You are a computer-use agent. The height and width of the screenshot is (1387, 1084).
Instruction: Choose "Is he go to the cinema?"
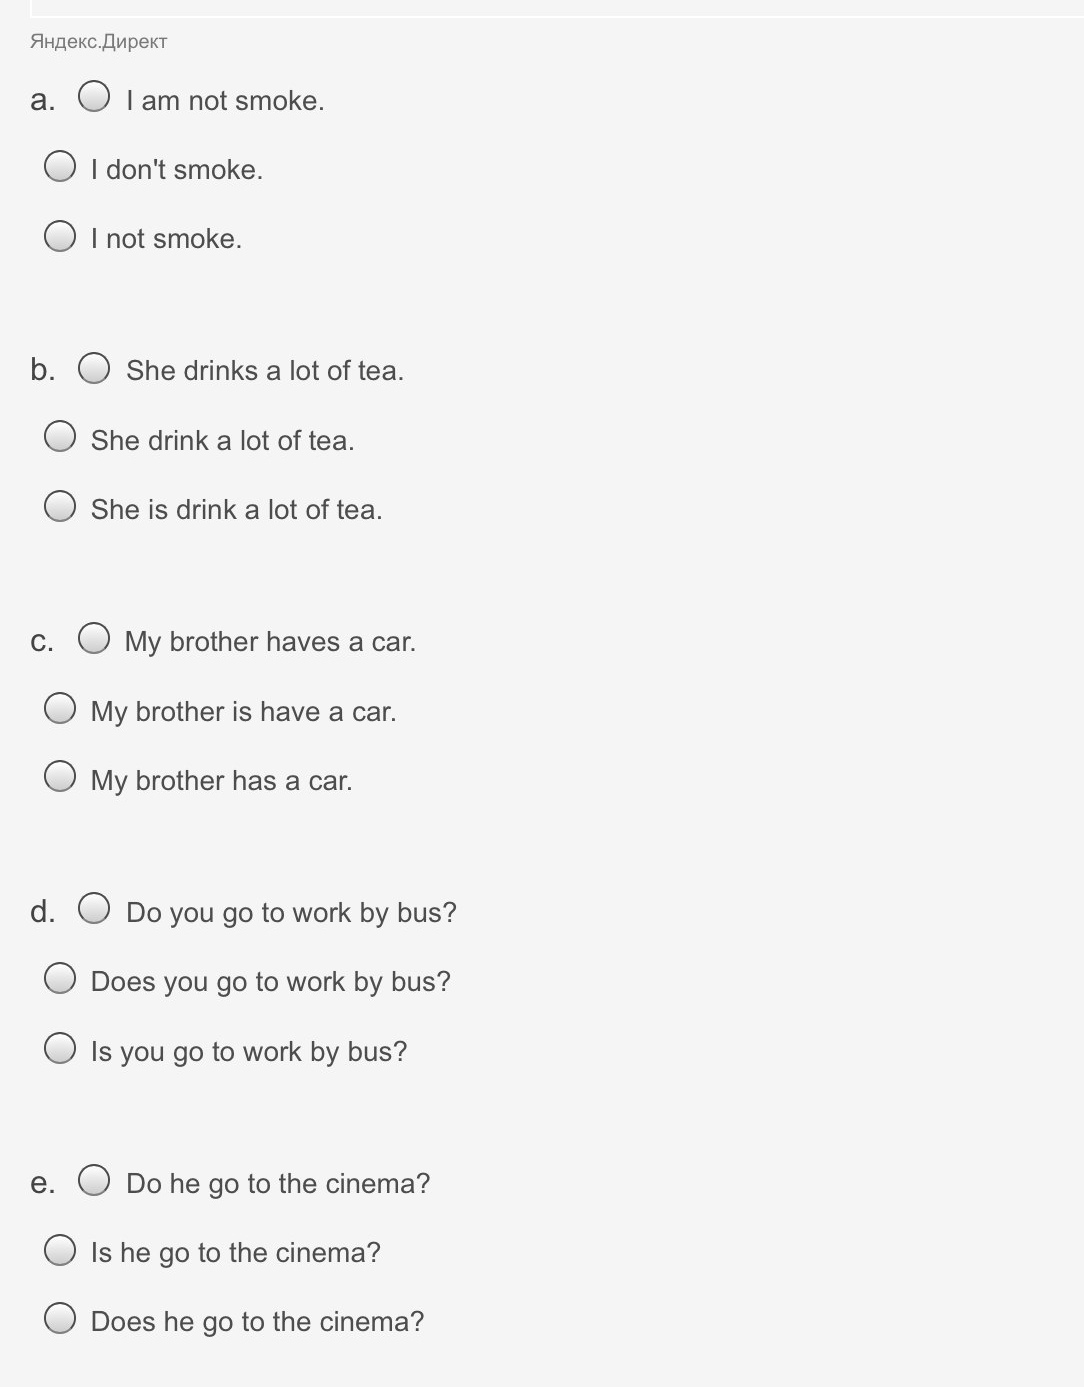tap(60, 1250)
